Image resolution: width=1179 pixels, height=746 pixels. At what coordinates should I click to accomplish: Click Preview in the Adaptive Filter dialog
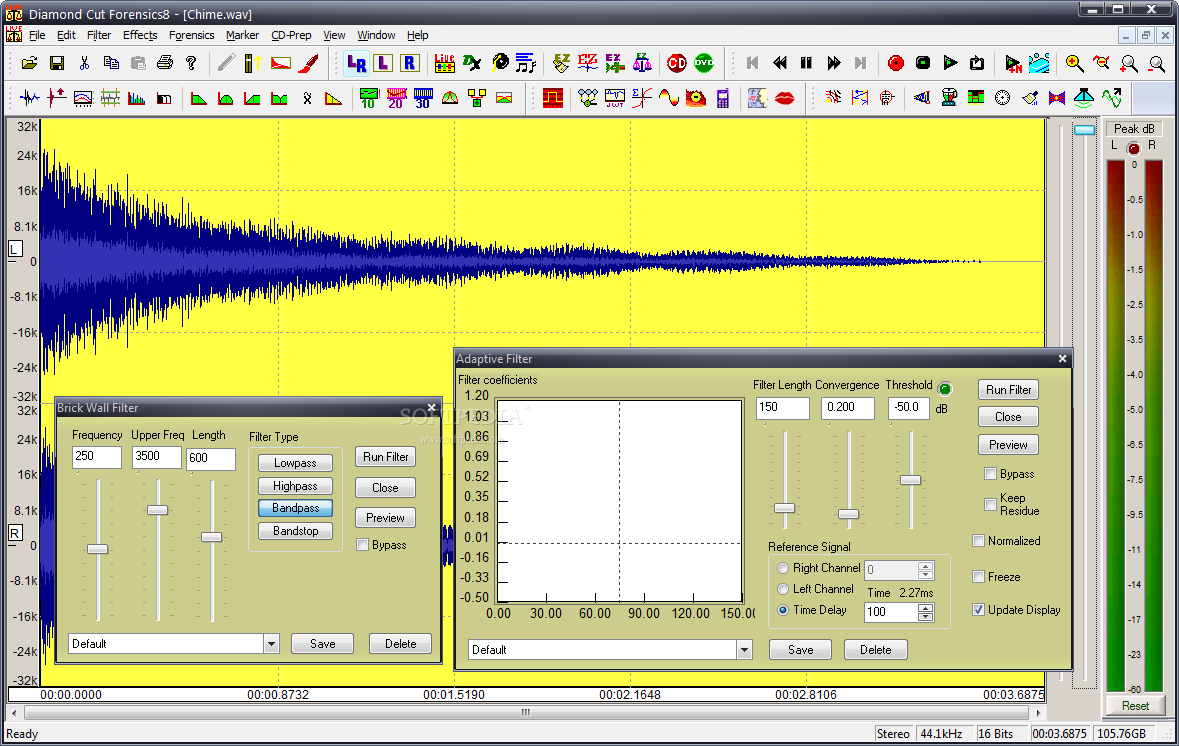(1008, 444)
